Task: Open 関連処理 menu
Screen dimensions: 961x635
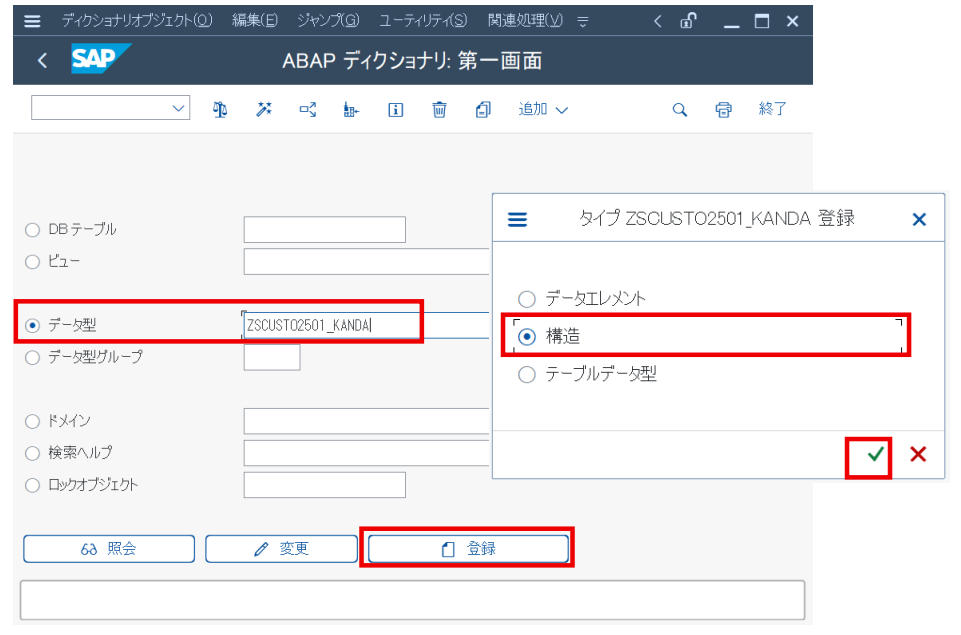Action: [525, 21]
